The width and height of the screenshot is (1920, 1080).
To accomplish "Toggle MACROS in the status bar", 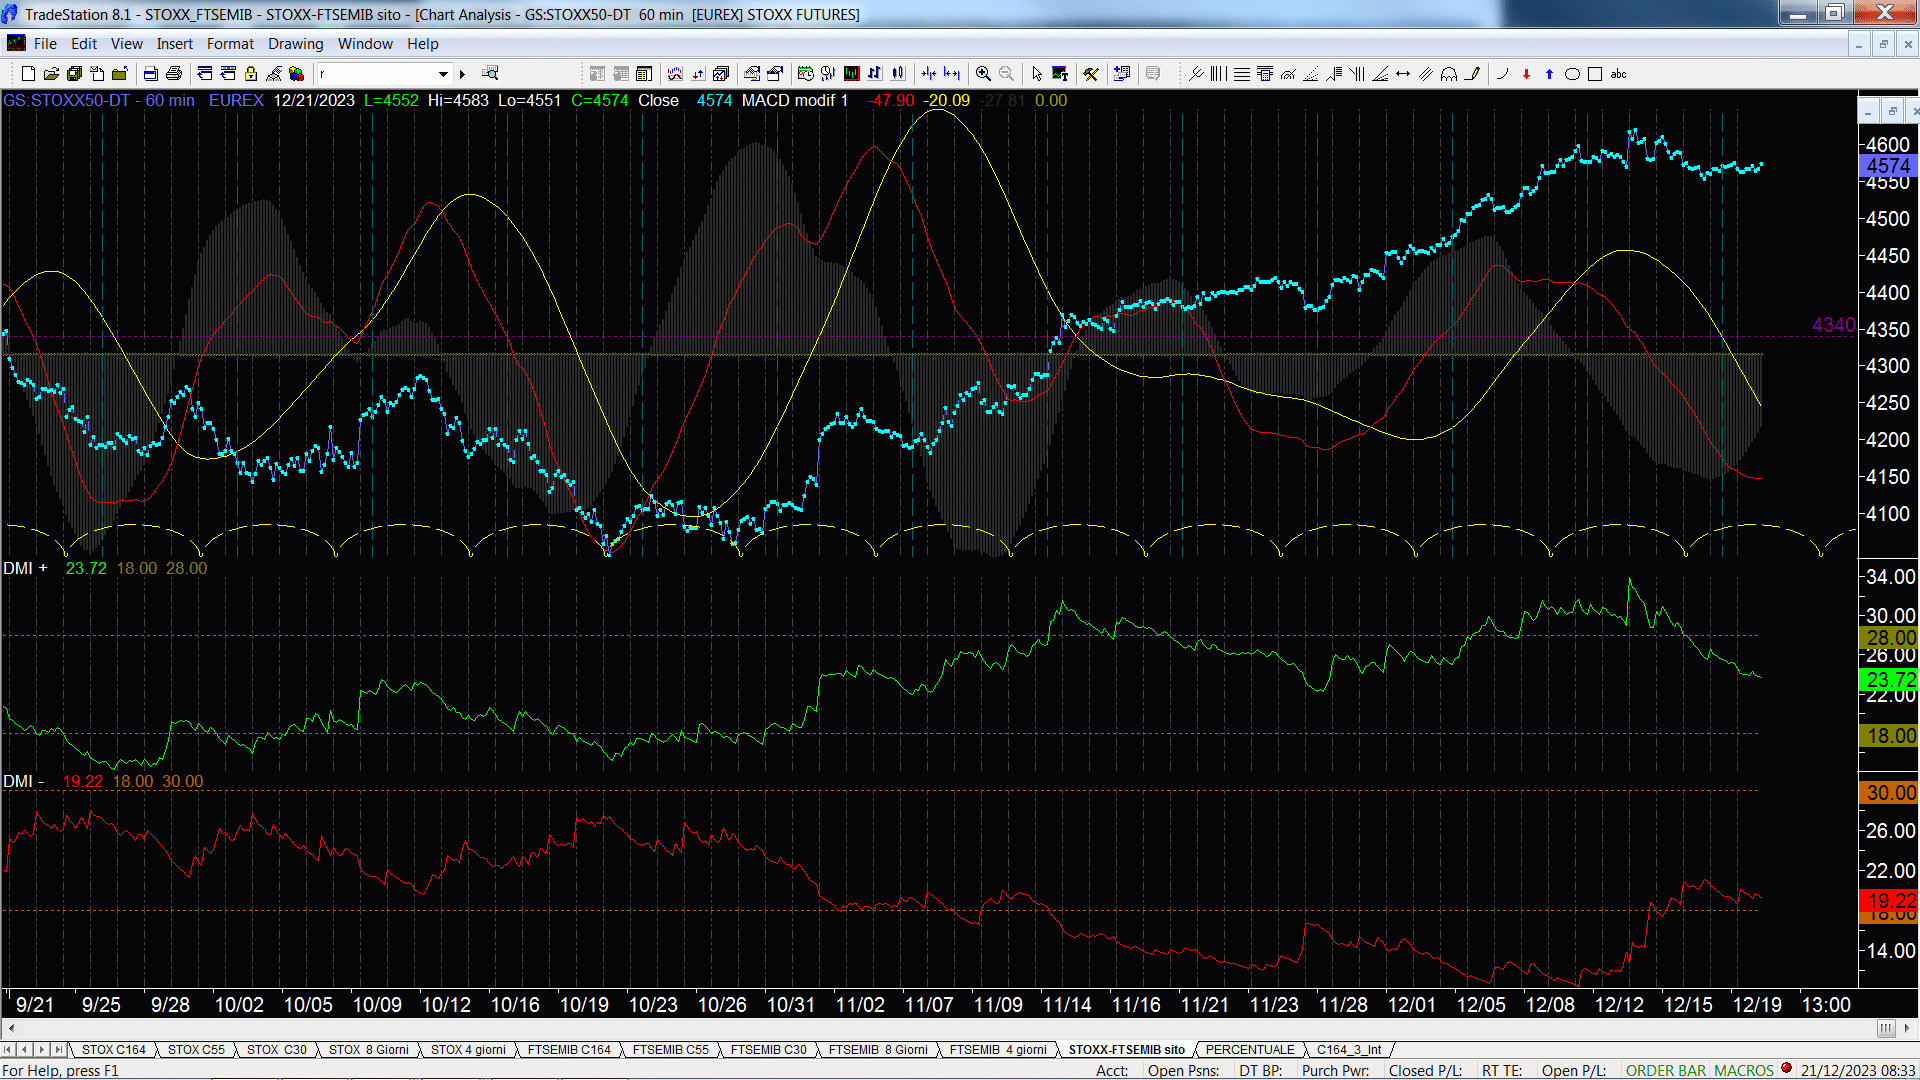I will [1744, 1071].
